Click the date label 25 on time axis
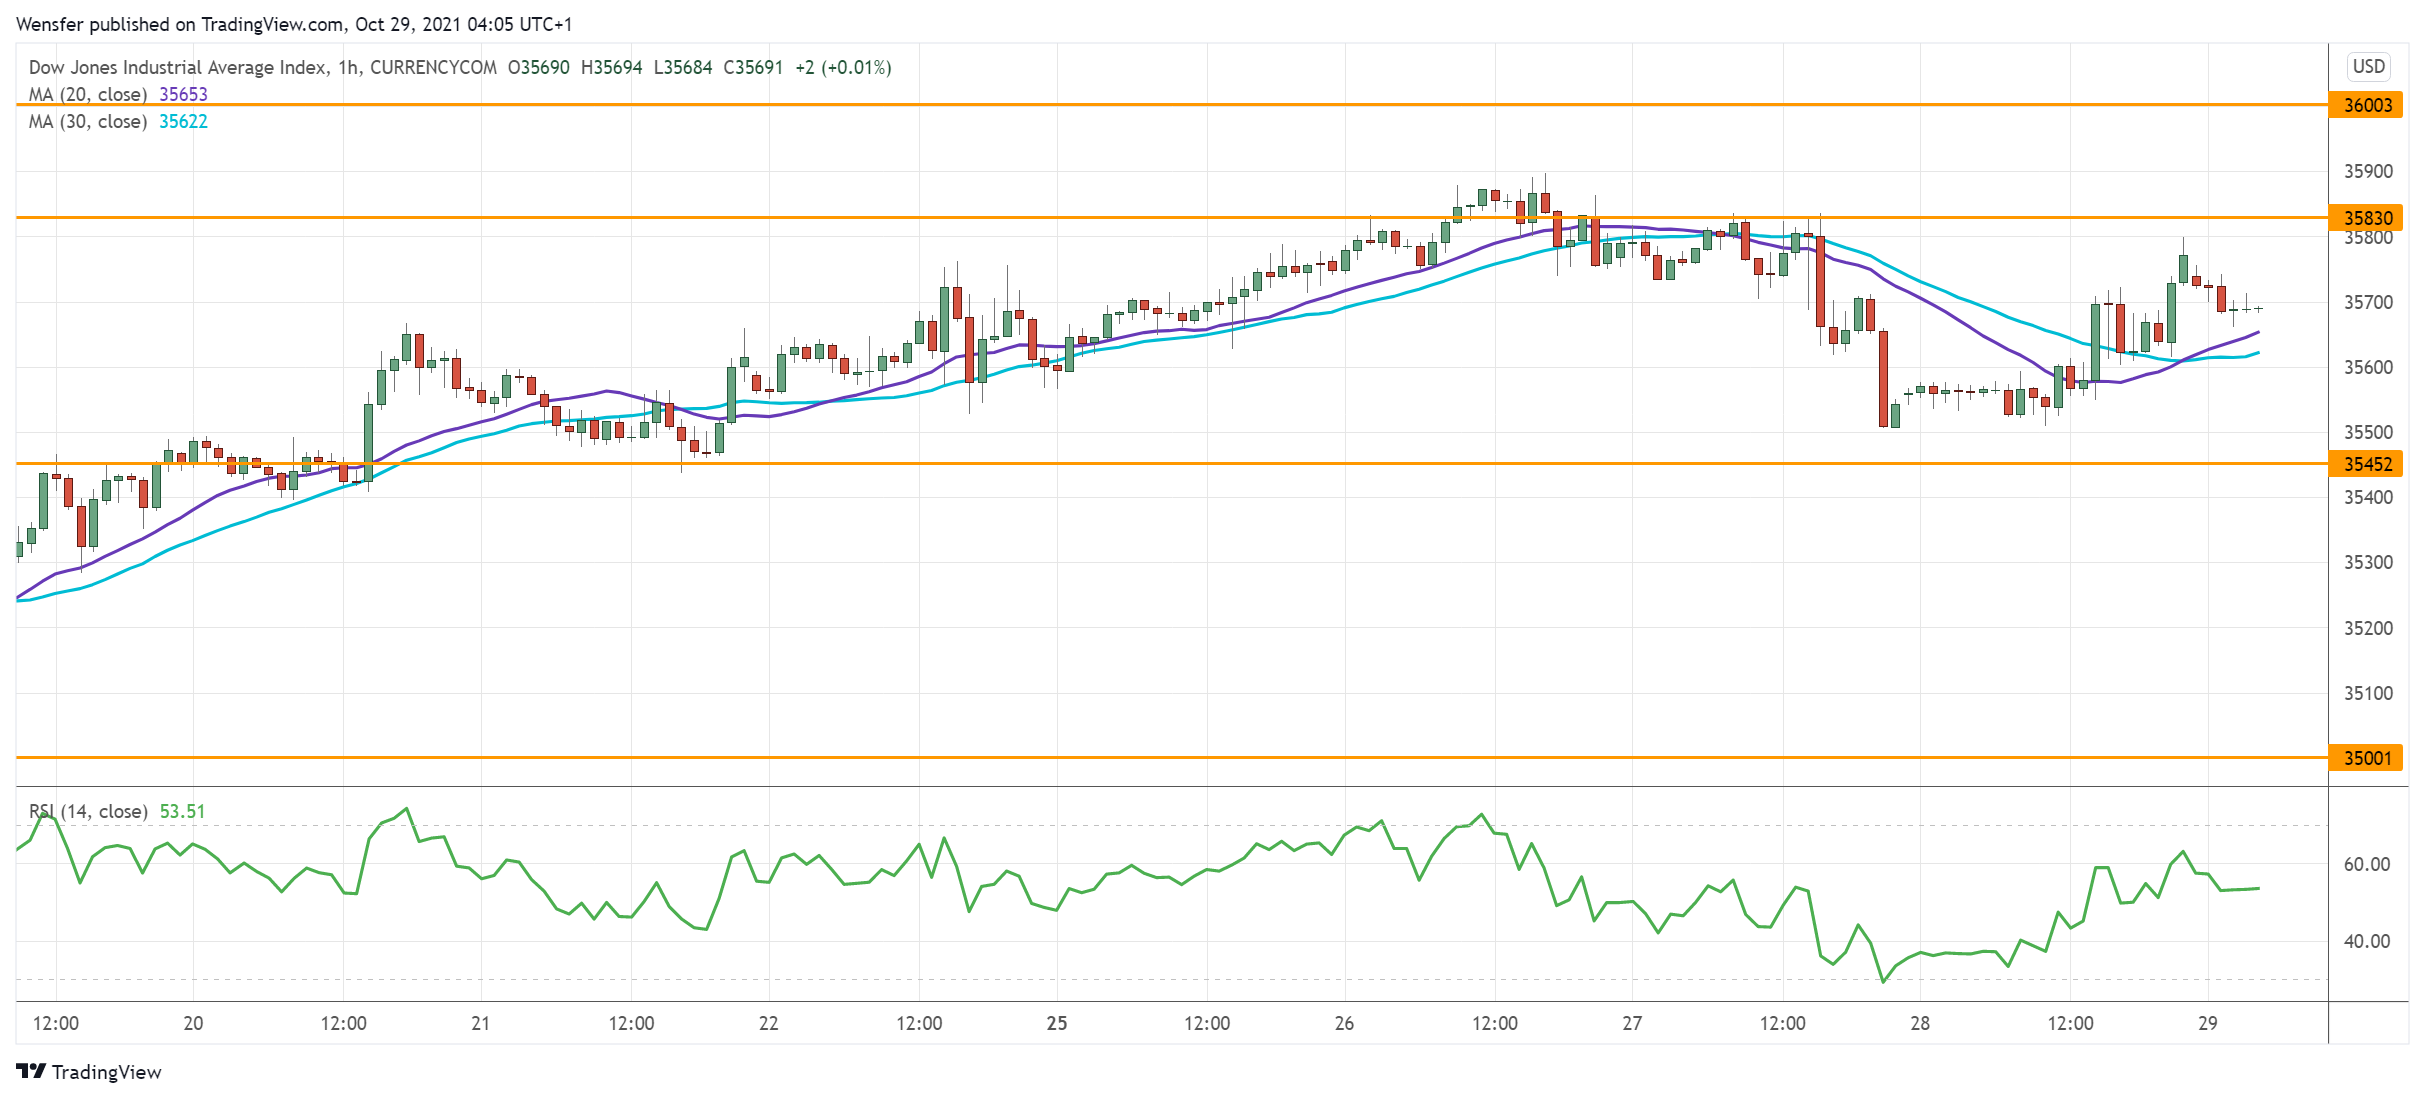Screen dimensions: 2425x1099 coord(1056,1023)
